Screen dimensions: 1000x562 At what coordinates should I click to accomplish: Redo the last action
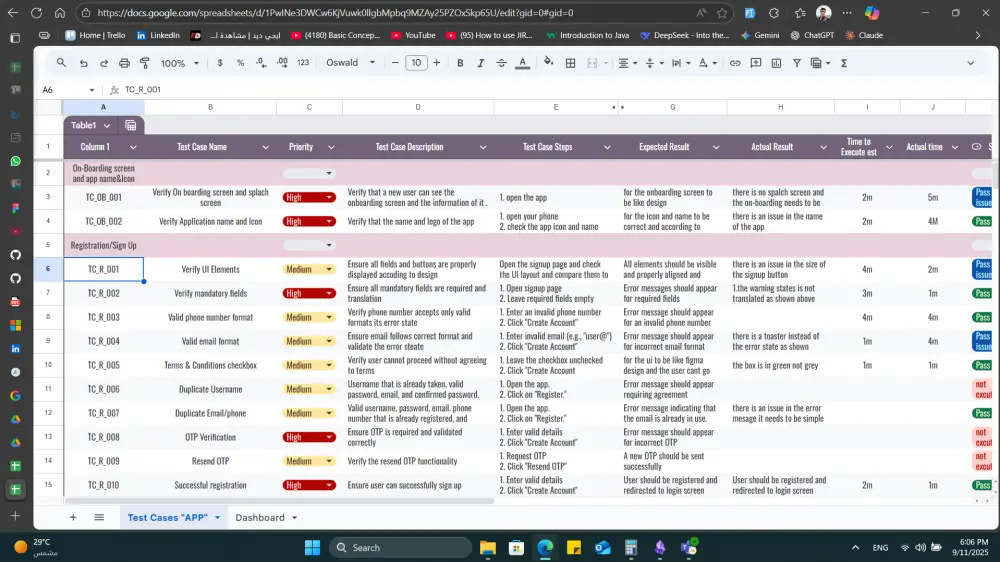tap(103, 63)
